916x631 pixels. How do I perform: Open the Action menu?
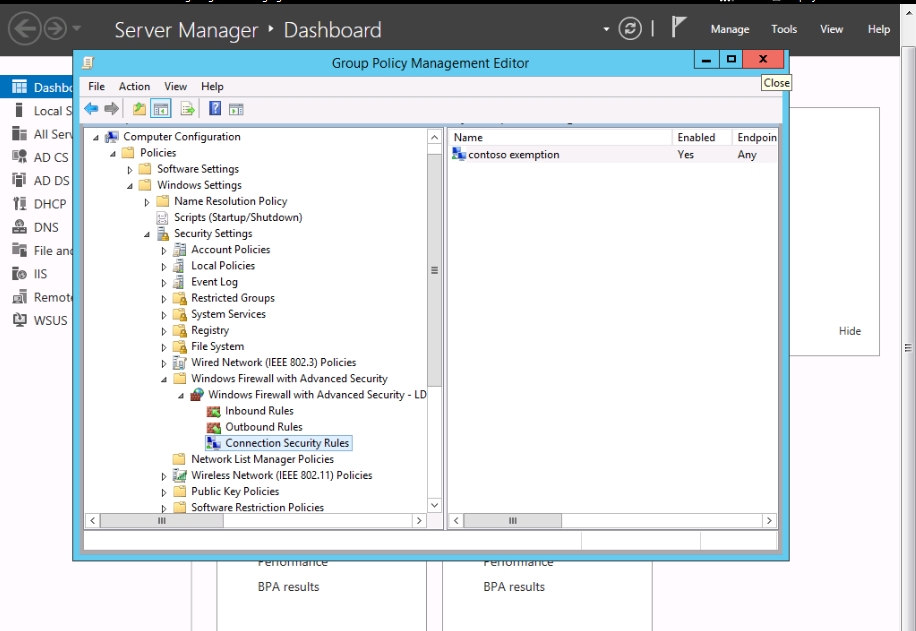pyautogui.click(x=134, y=87)
